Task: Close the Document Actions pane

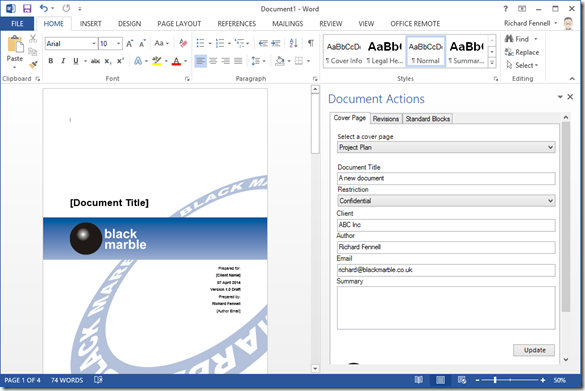Action: [x=570, y=97]
